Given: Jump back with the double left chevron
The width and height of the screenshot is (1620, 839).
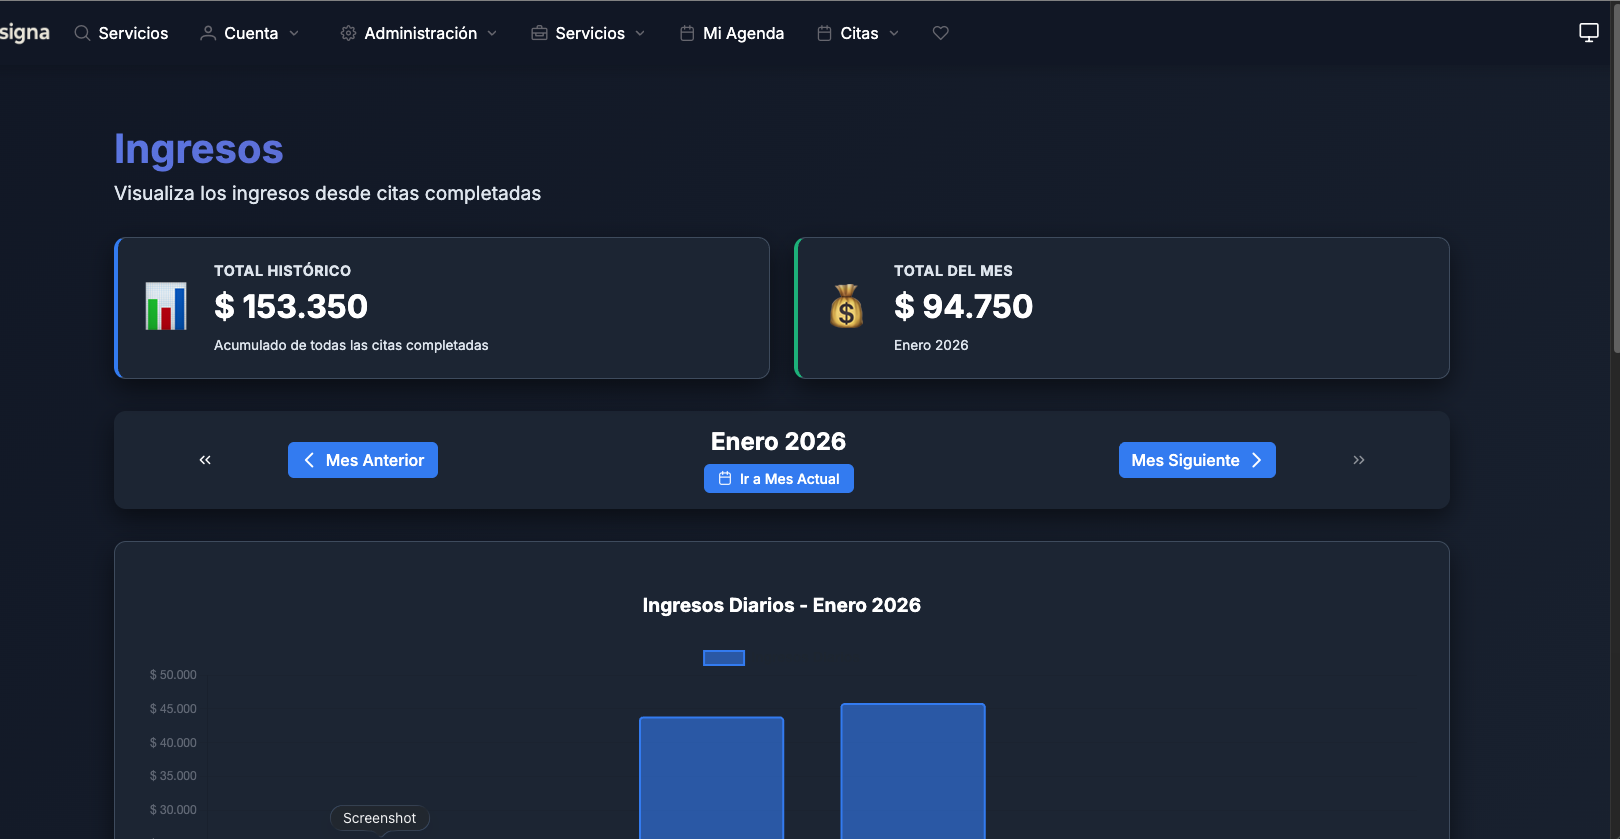Looking at the screenshot, I should point(205,460).
